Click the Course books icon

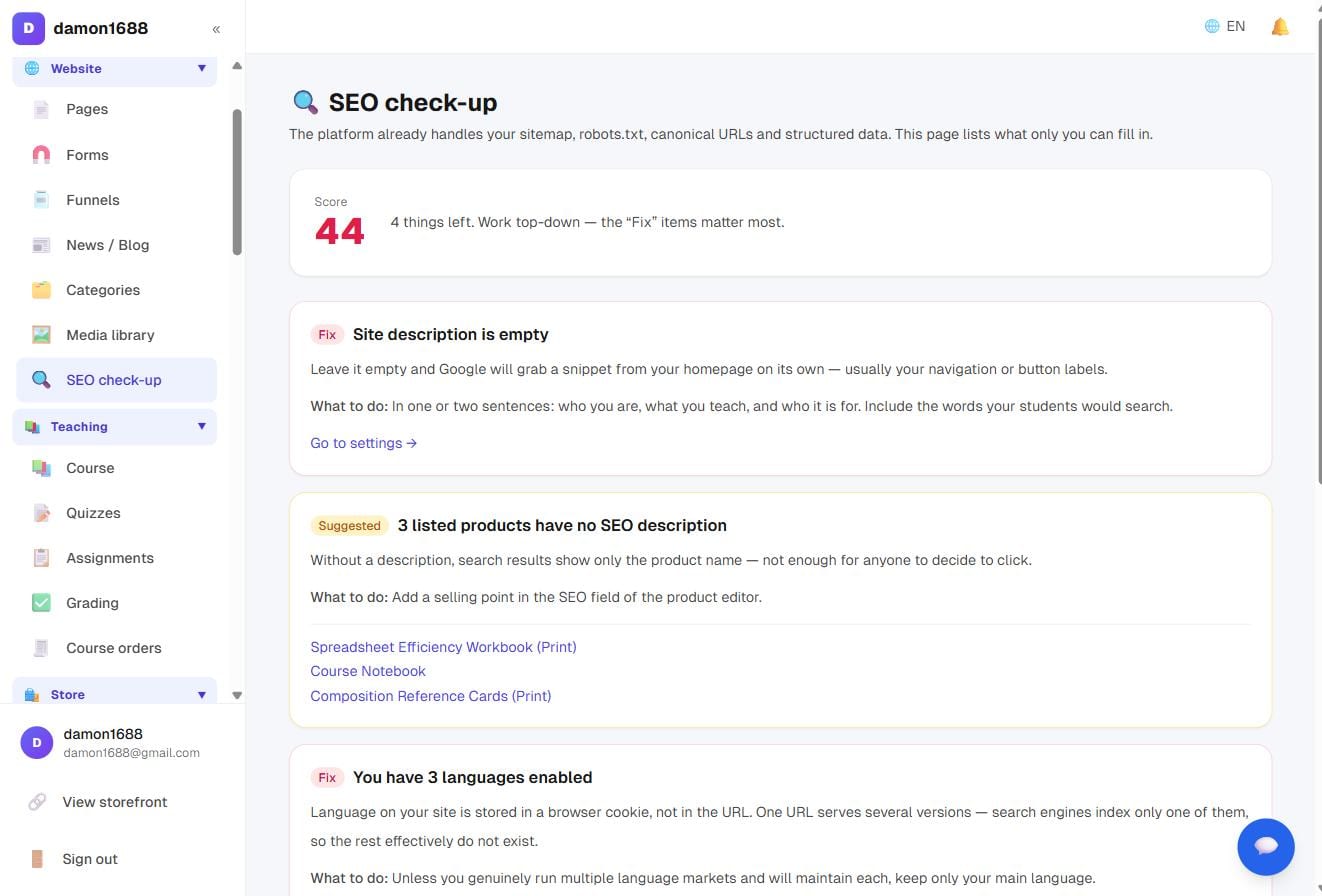click(x=41, y=468)
